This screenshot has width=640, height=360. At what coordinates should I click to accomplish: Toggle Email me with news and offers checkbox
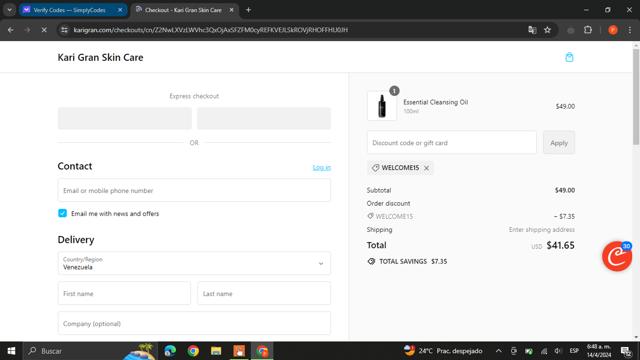coord(62,213)
